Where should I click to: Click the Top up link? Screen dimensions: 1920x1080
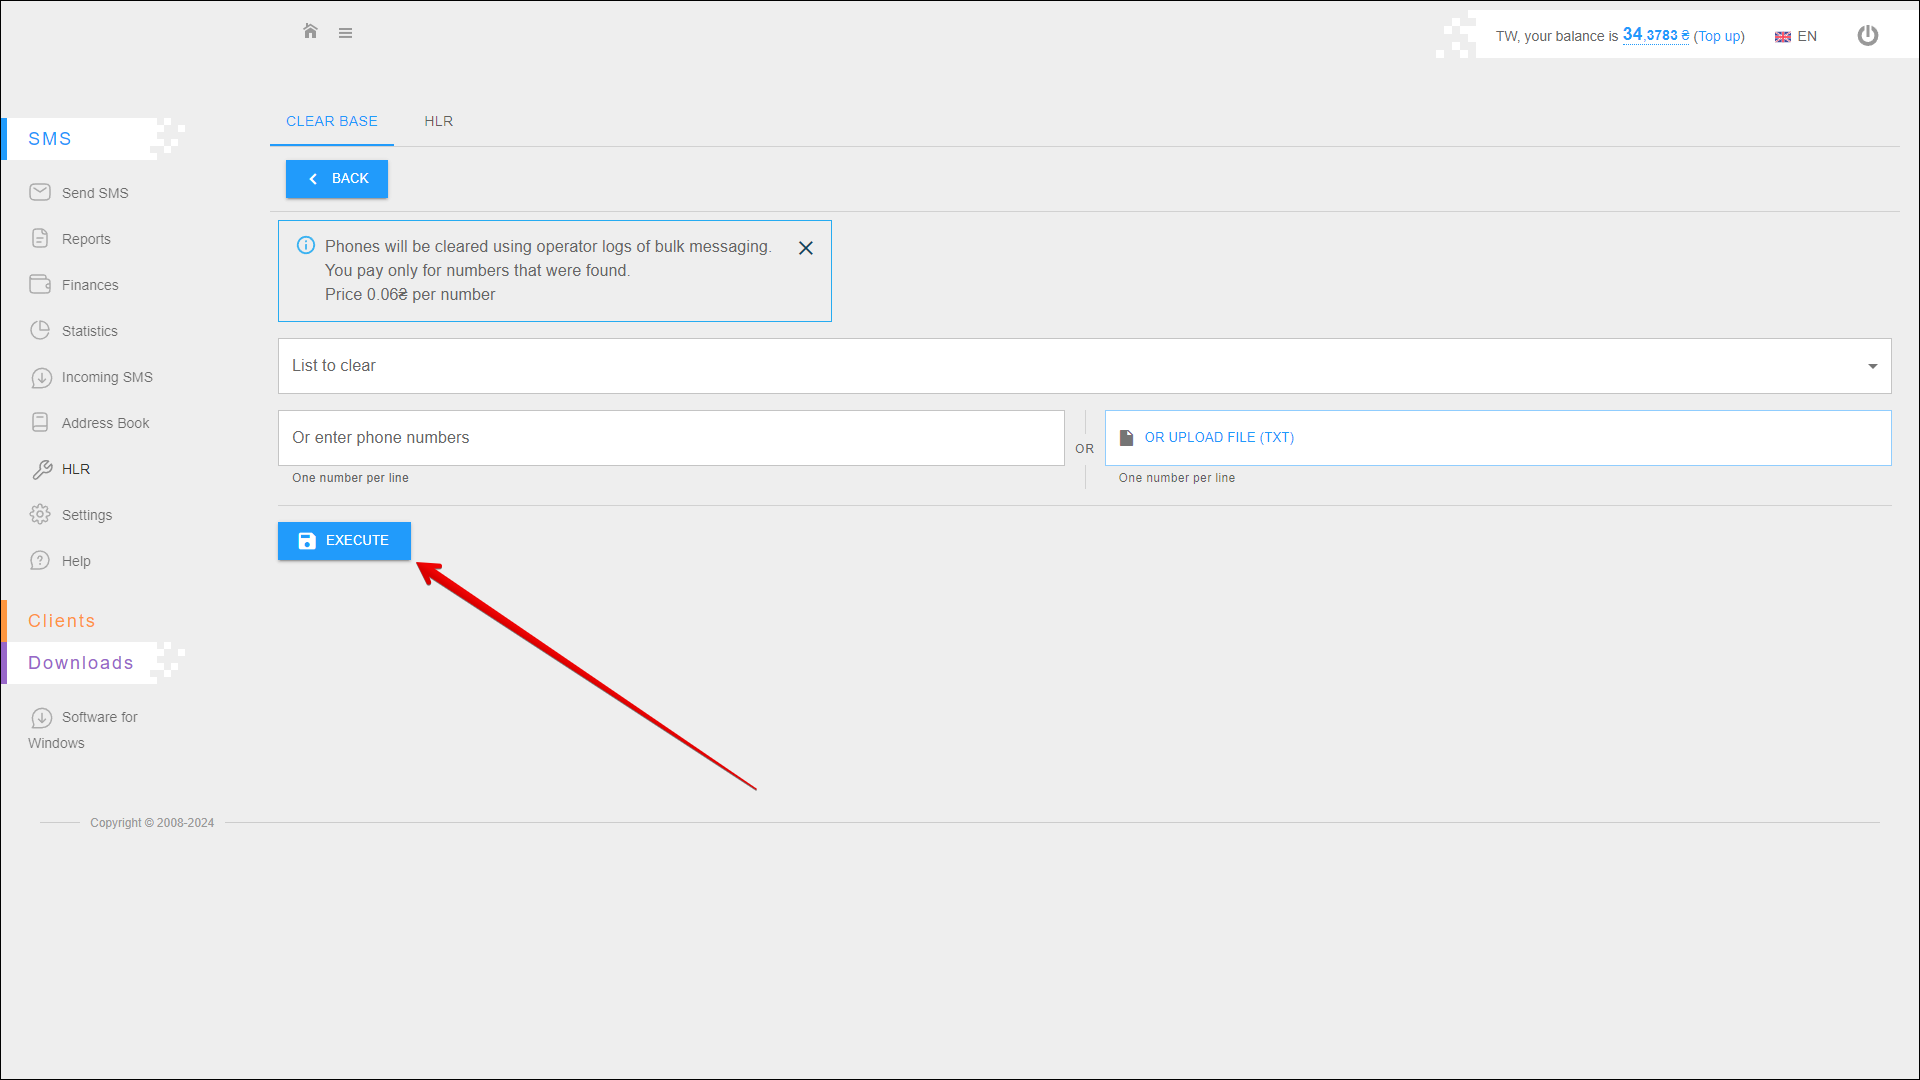1718,36
